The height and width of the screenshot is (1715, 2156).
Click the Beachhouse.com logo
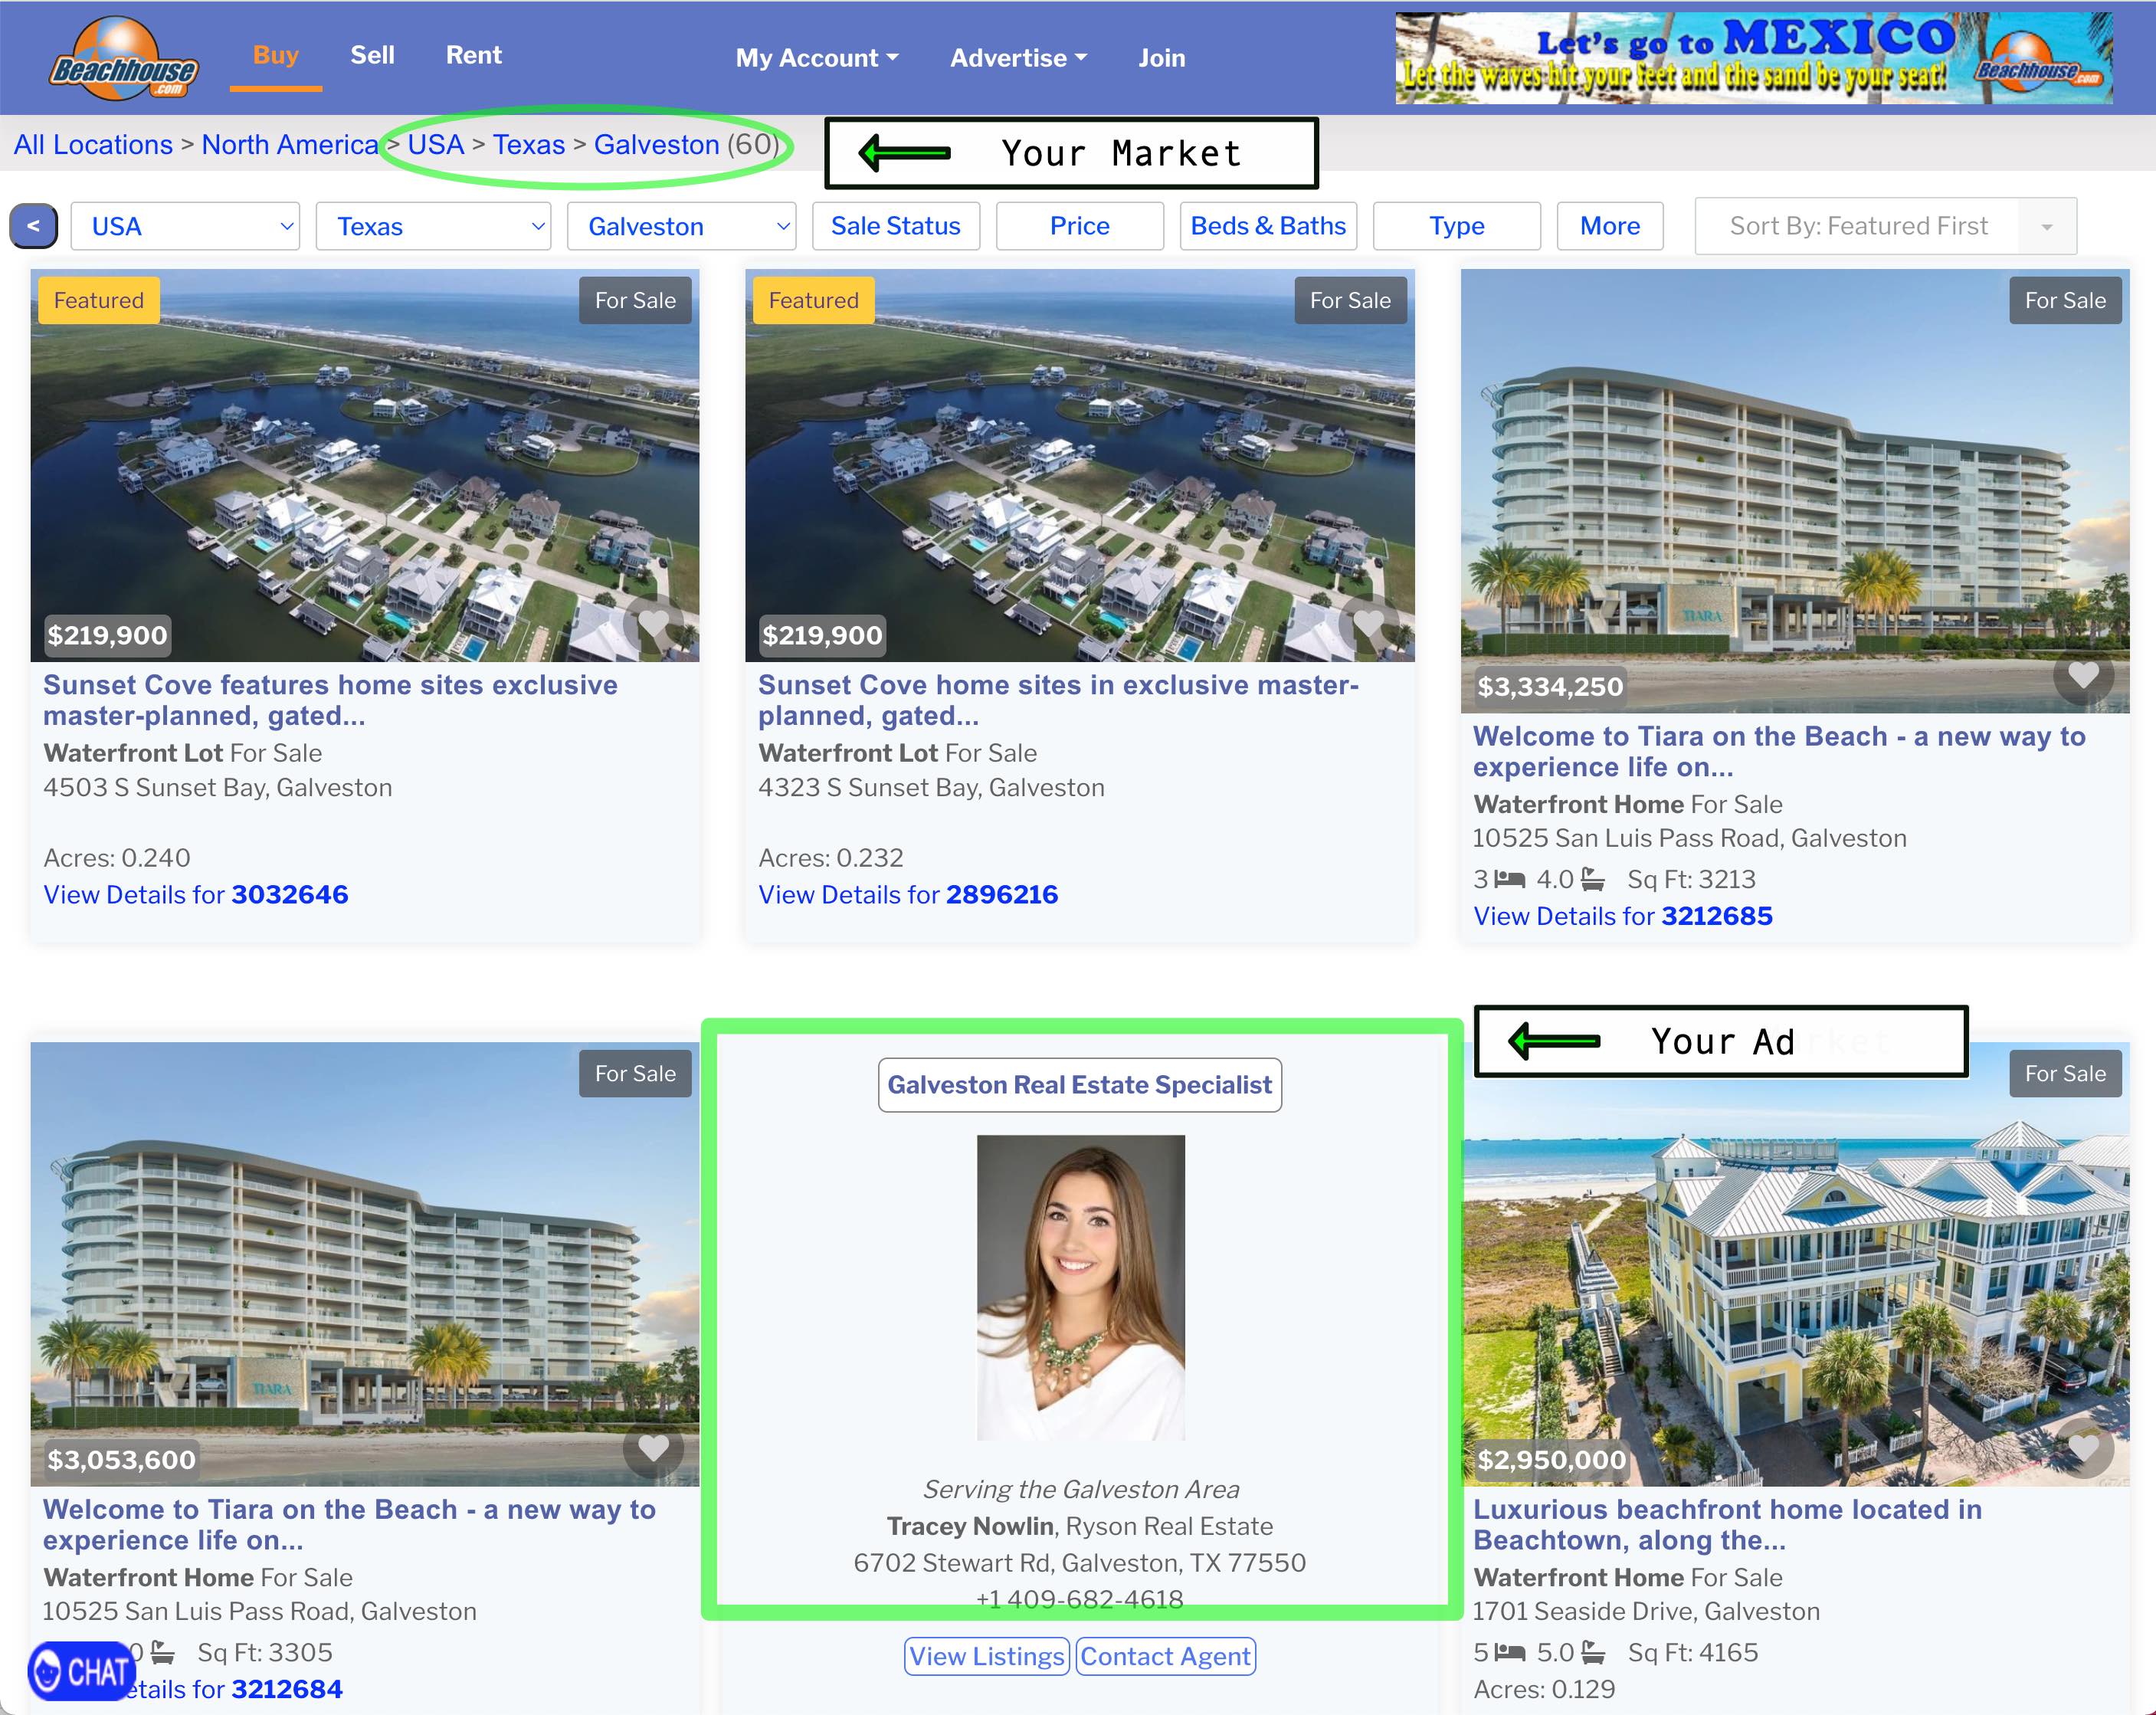(x=122, y=57)
